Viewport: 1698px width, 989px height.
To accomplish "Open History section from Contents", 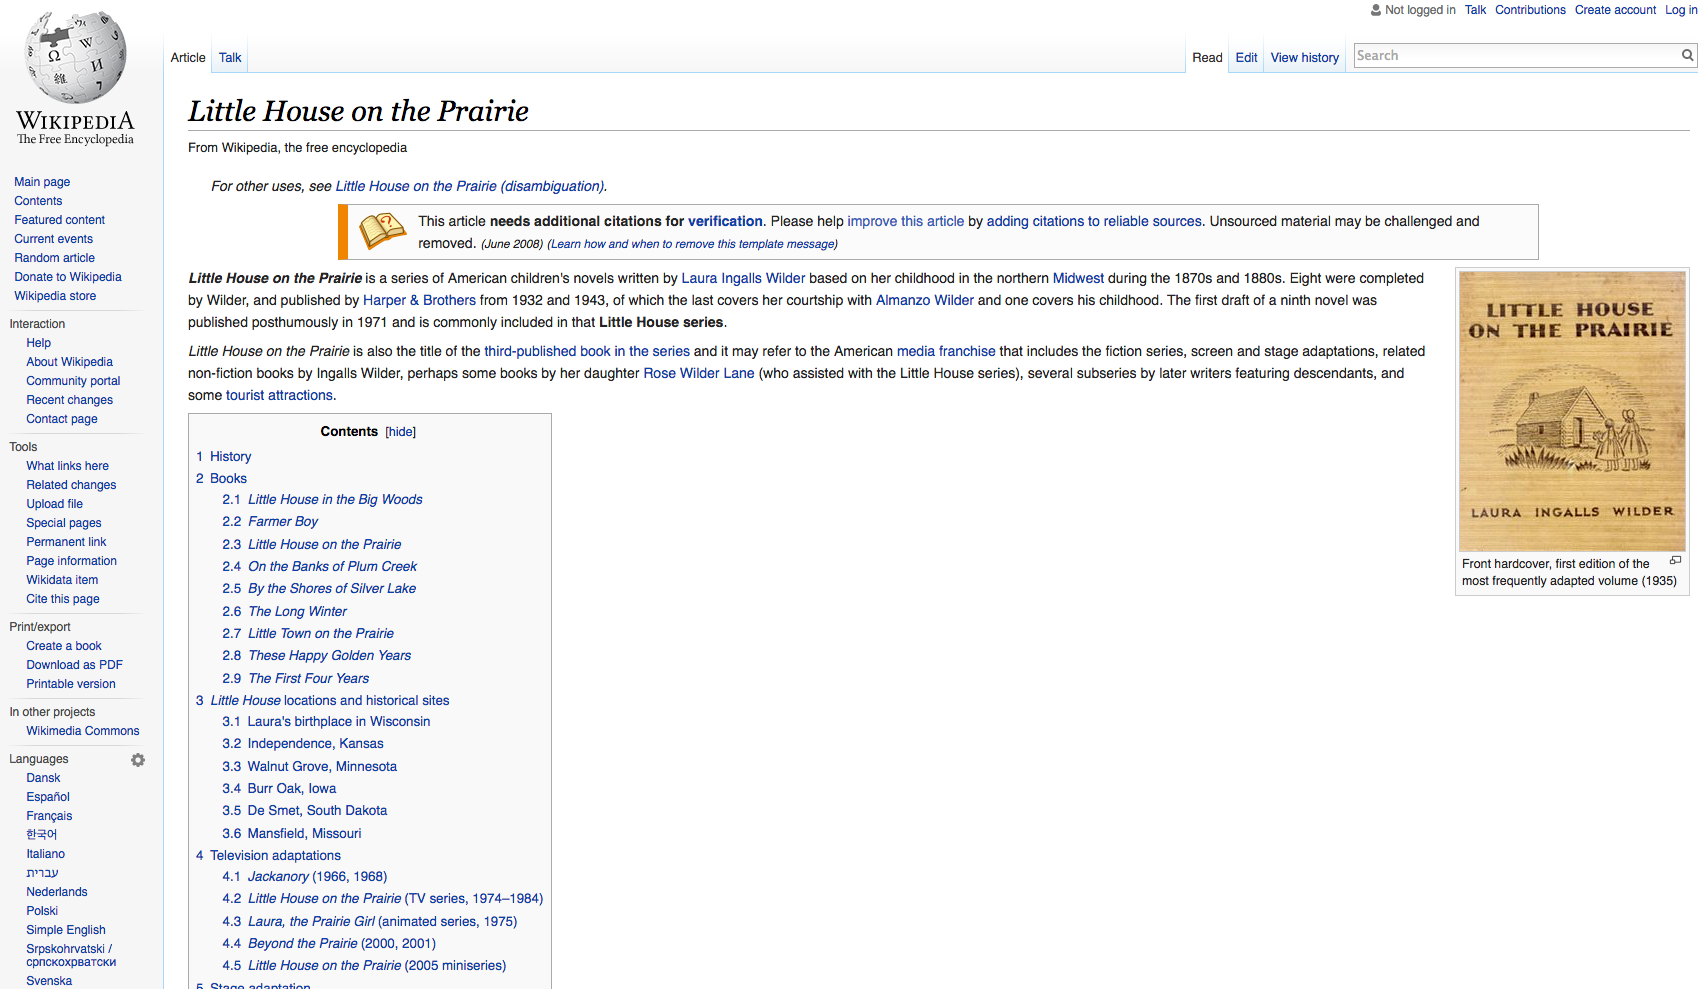I will tap(229, 456).
